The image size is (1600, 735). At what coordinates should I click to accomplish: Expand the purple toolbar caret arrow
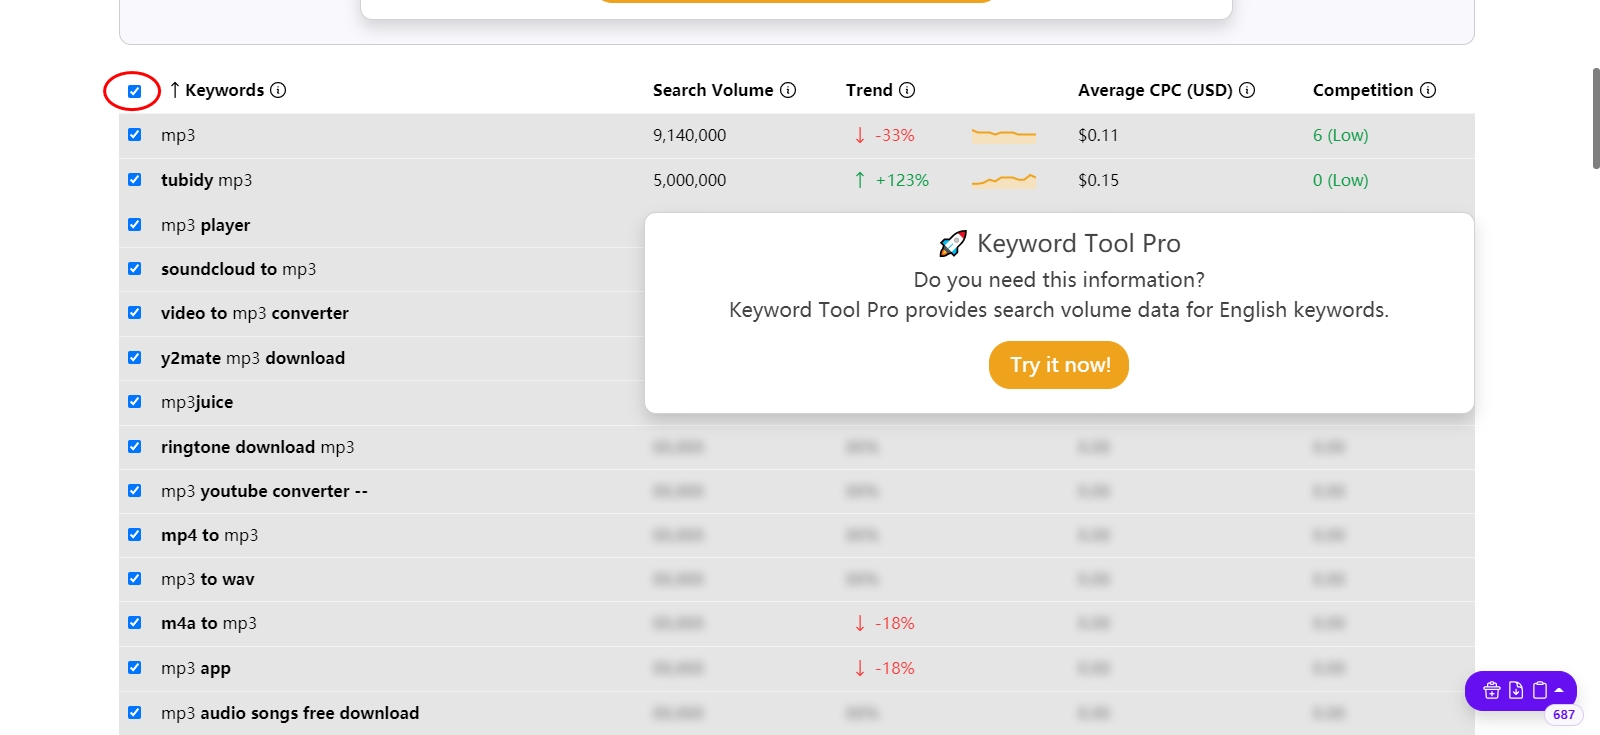coord(1559,690)
